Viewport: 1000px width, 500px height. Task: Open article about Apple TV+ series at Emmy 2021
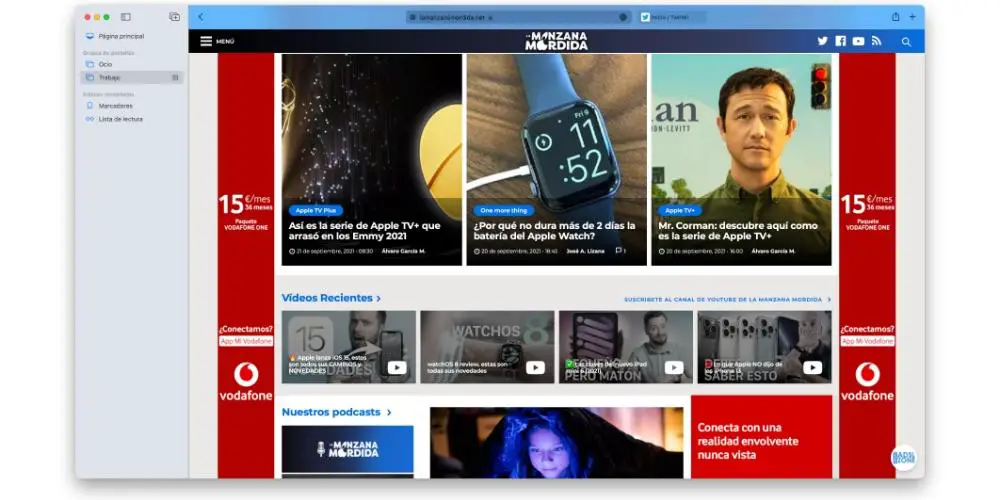pyautogui.click(x=364, y=231)
